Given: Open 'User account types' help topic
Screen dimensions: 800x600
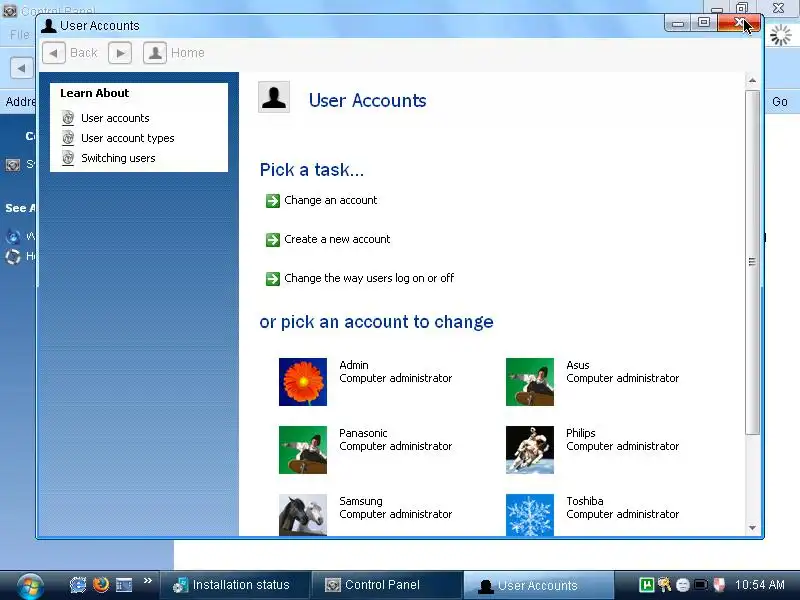Looking at the screenshot, I should (x=128, y=138).
